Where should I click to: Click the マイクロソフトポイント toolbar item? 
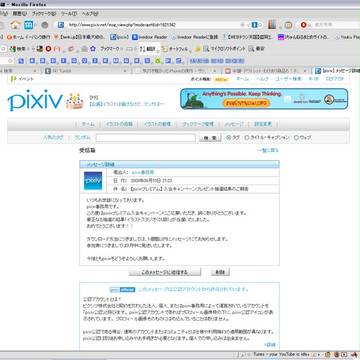(x=224, y=49)
